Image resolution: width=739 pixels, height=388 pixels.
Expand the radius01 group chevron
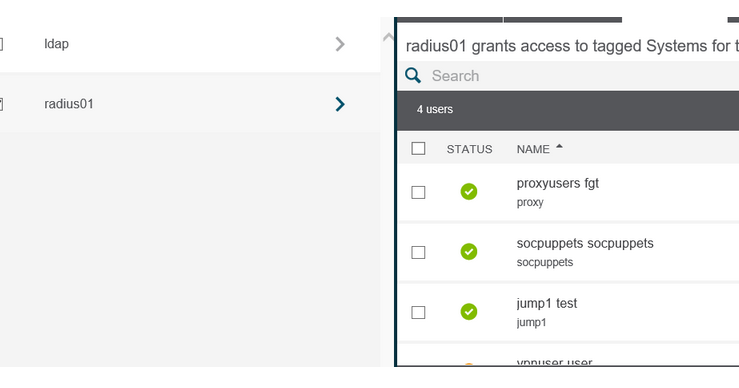click(x=340, y=104)
